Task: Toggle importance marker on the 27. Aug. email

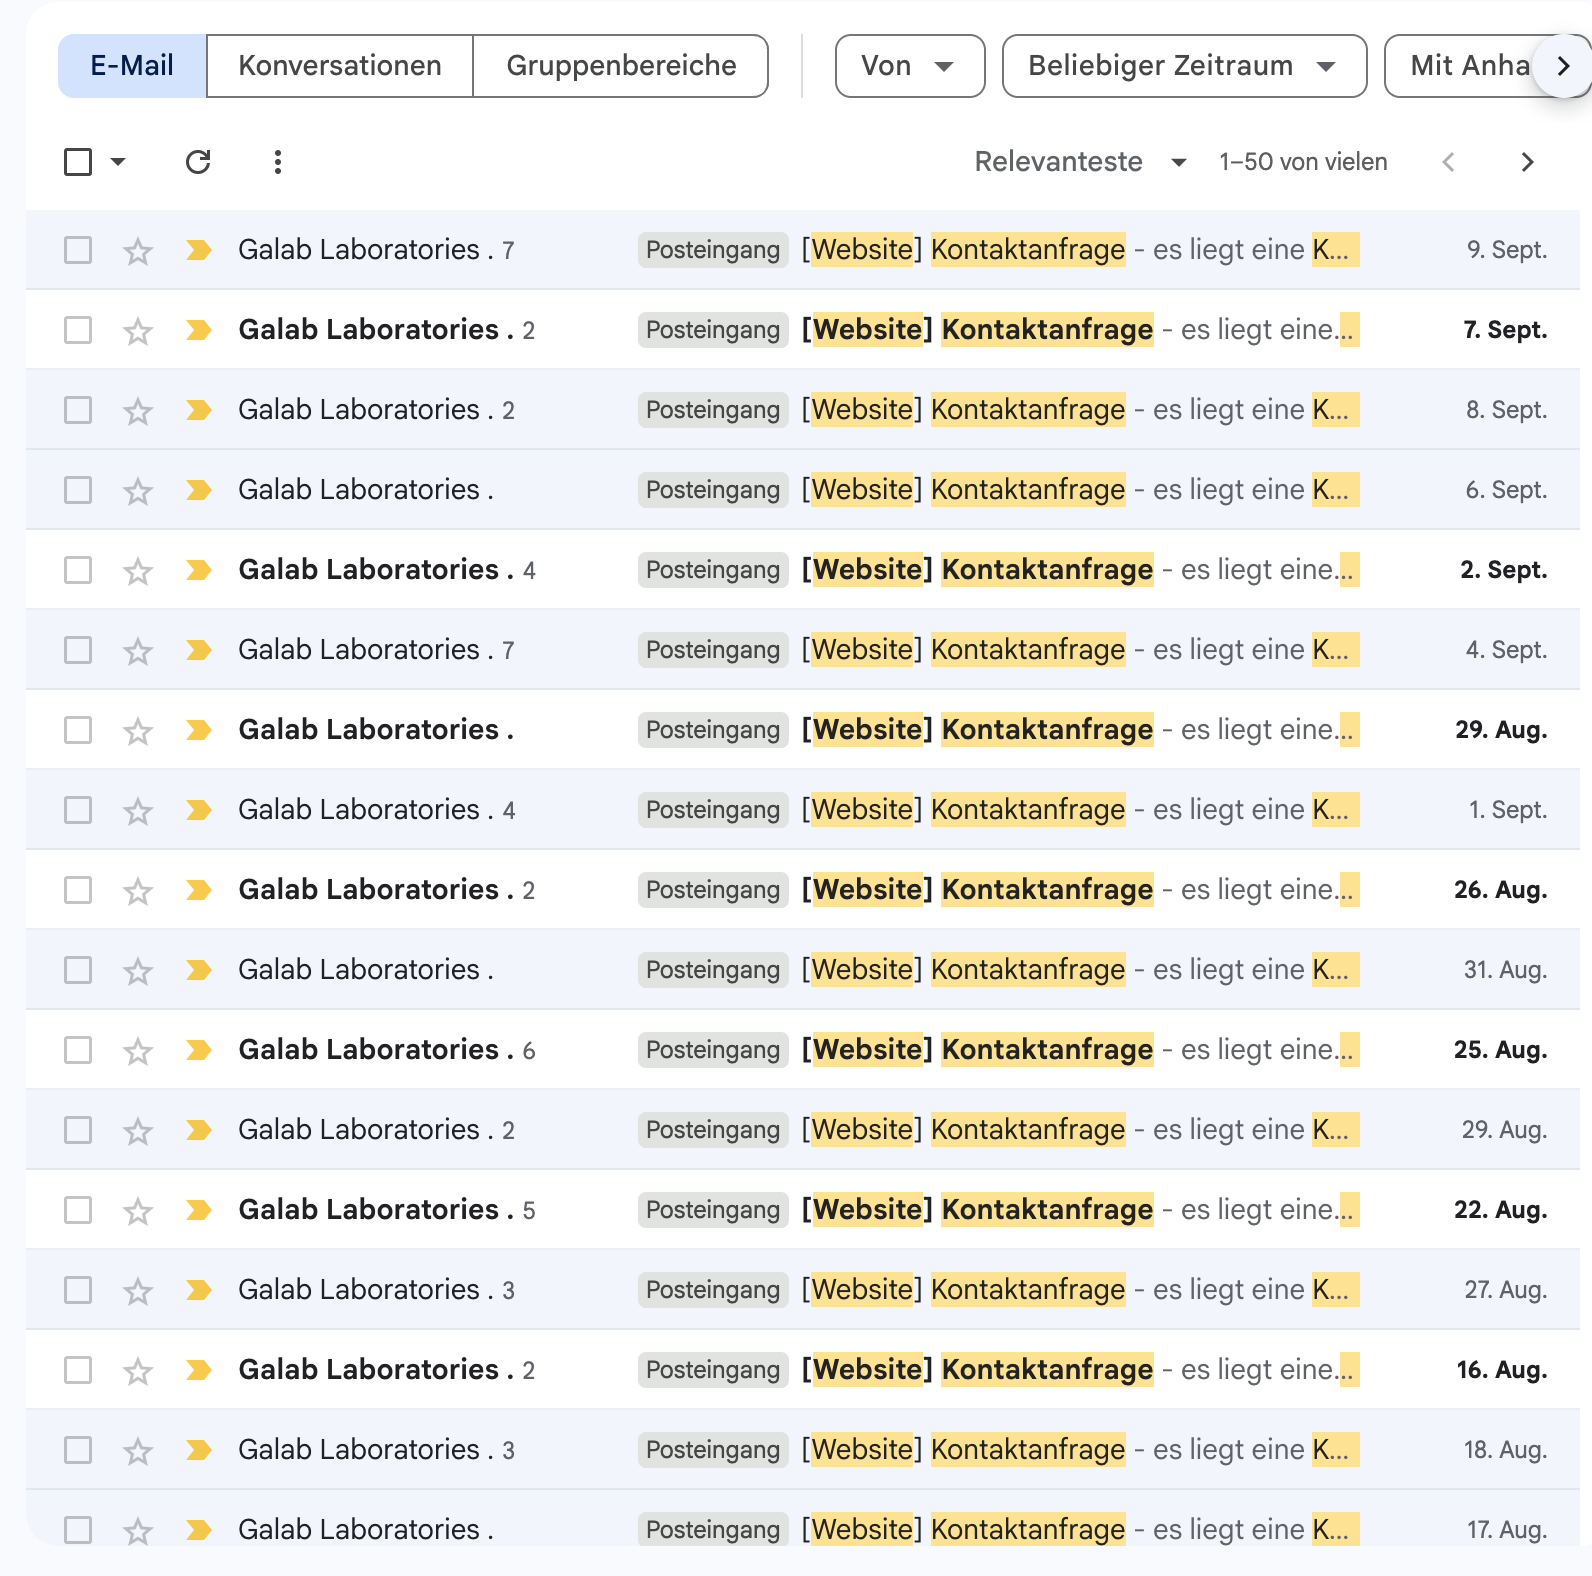Action: click(x=199, y=1290)
